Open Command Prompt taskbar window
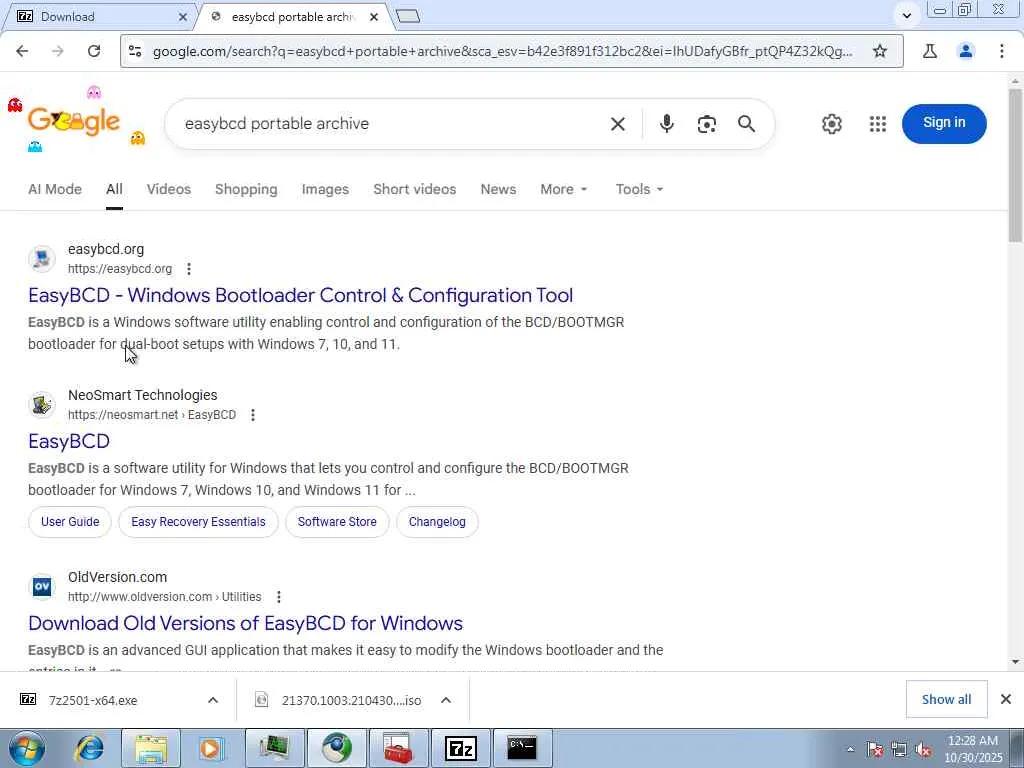Screen dimensions: 1024x768 click(522, 748)
